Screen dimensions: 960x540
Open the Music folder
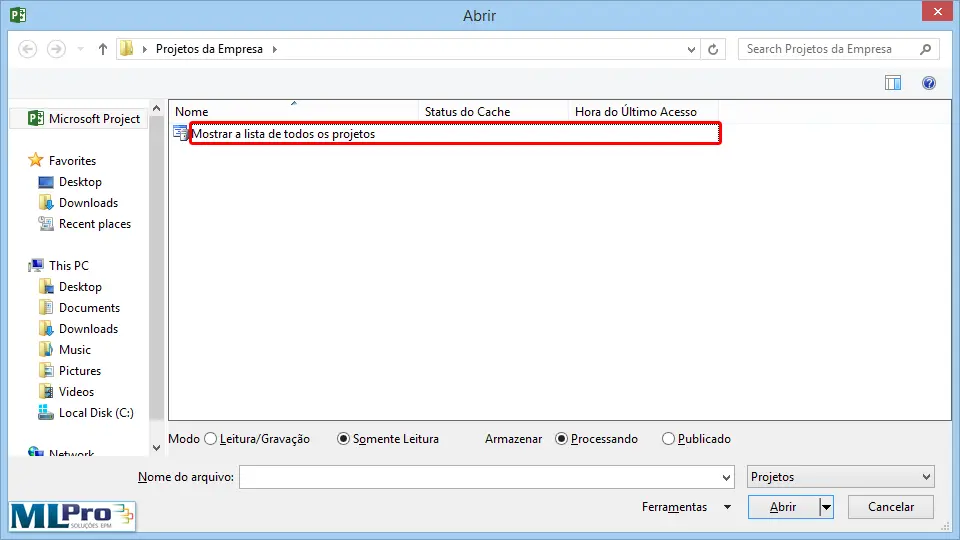64,350
